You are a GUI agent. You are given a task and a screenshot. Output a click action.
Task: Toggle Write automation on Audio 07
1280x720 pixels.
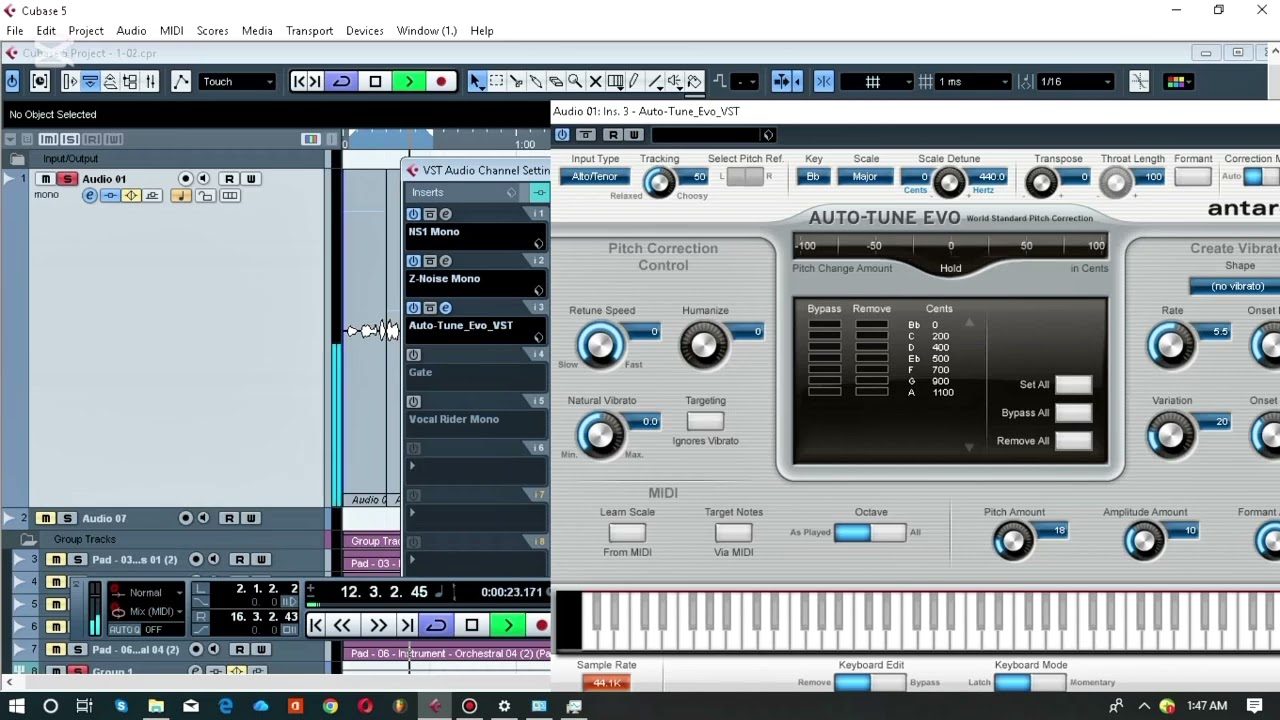coord(251,518)
